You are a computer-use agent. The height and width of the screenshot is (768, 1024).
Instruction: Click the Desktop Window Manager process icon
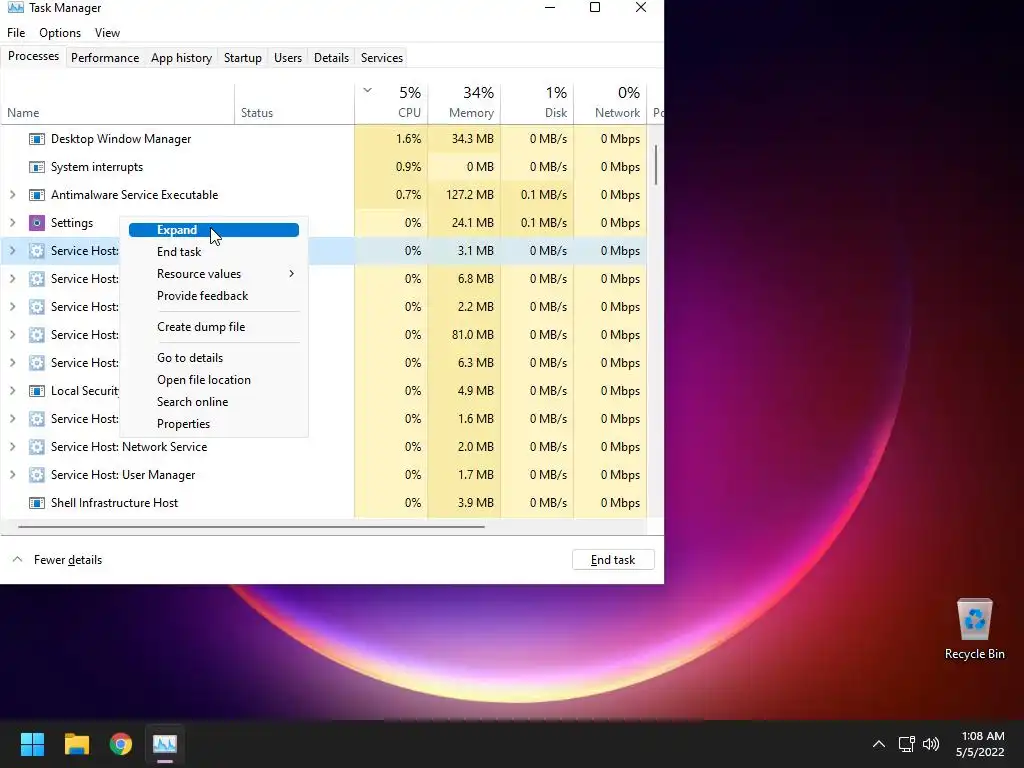pos(37,139)
